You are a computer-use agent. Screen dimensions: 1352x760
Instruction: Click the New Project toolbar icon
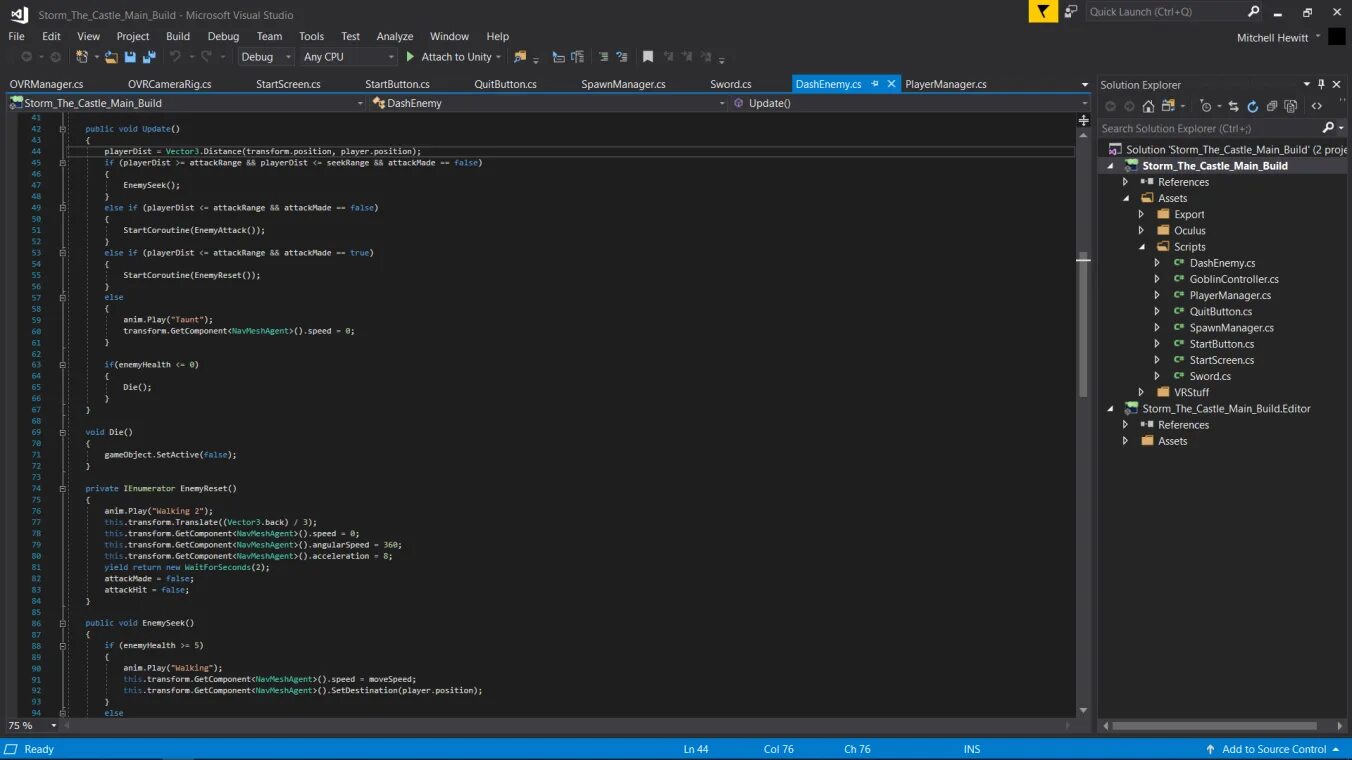pyautogui.click(x=82, y=57)
